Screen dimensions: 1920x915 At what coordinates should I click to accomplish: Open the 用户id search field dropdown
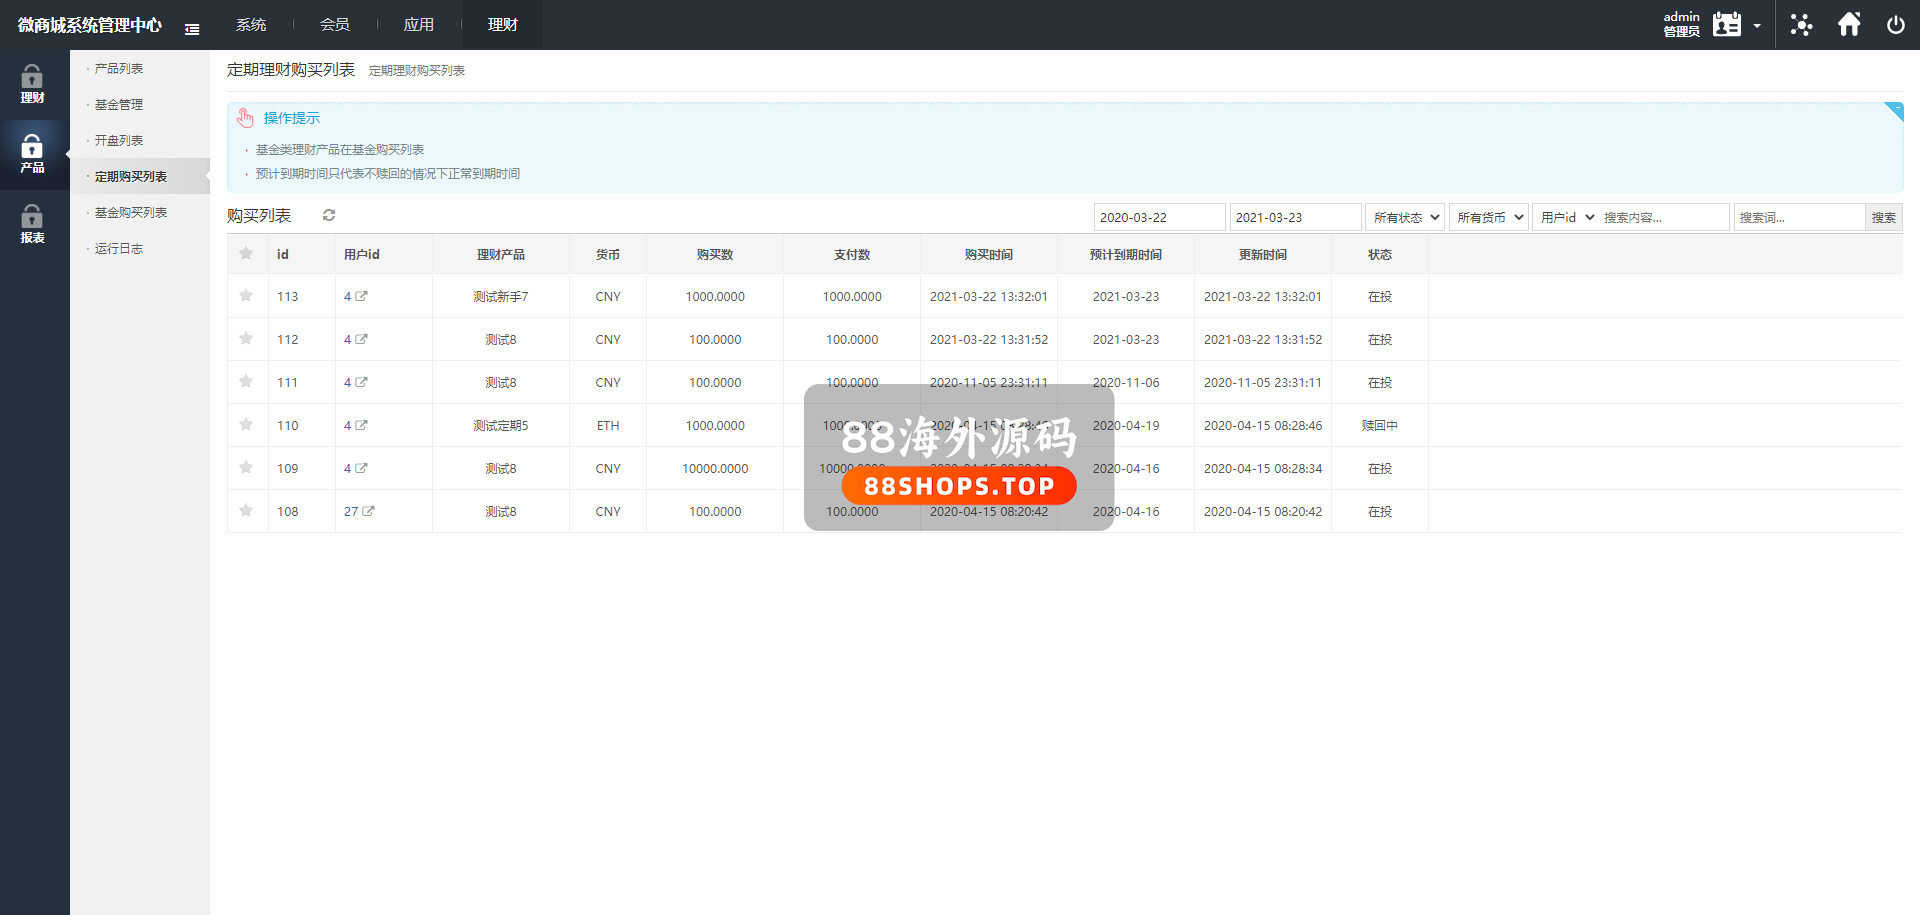pyautogui.click(x=1566, y=217)
